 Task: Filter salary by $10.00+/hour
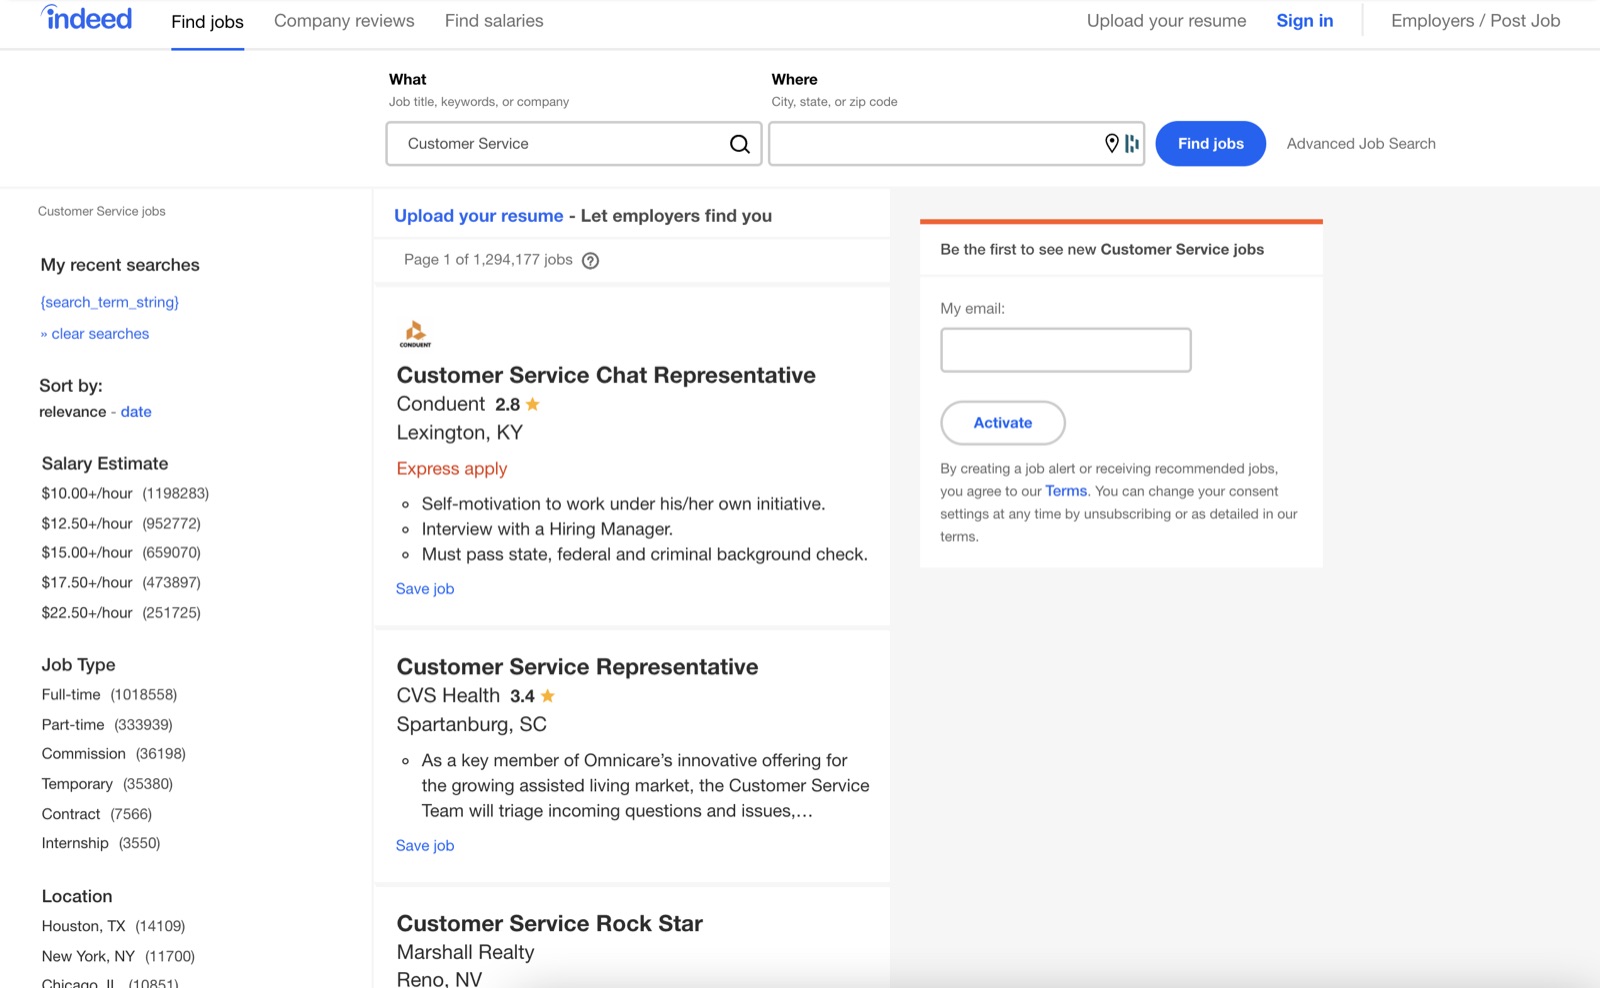[125, 494]
